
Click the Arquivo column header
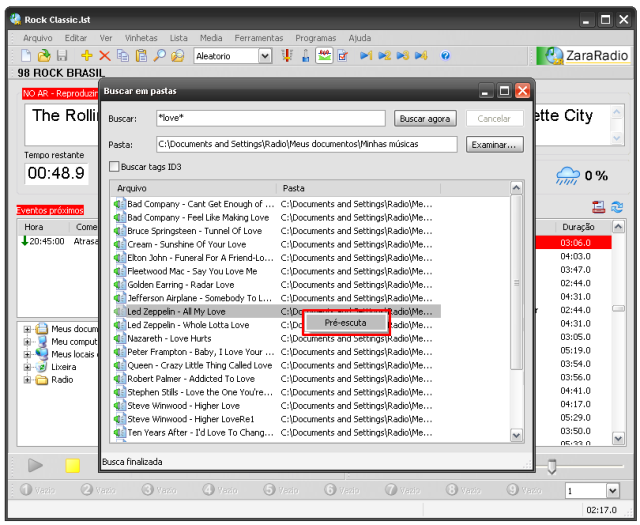(194, 188)
